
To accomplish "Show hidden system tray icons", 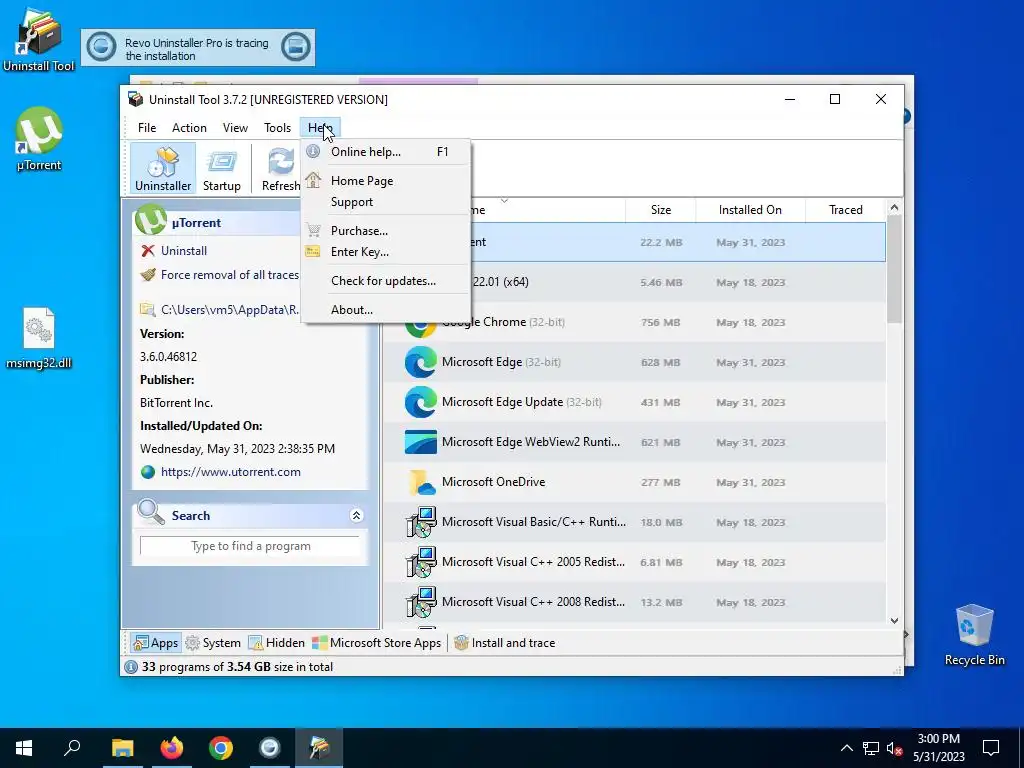I will click(x=846, y=748).
